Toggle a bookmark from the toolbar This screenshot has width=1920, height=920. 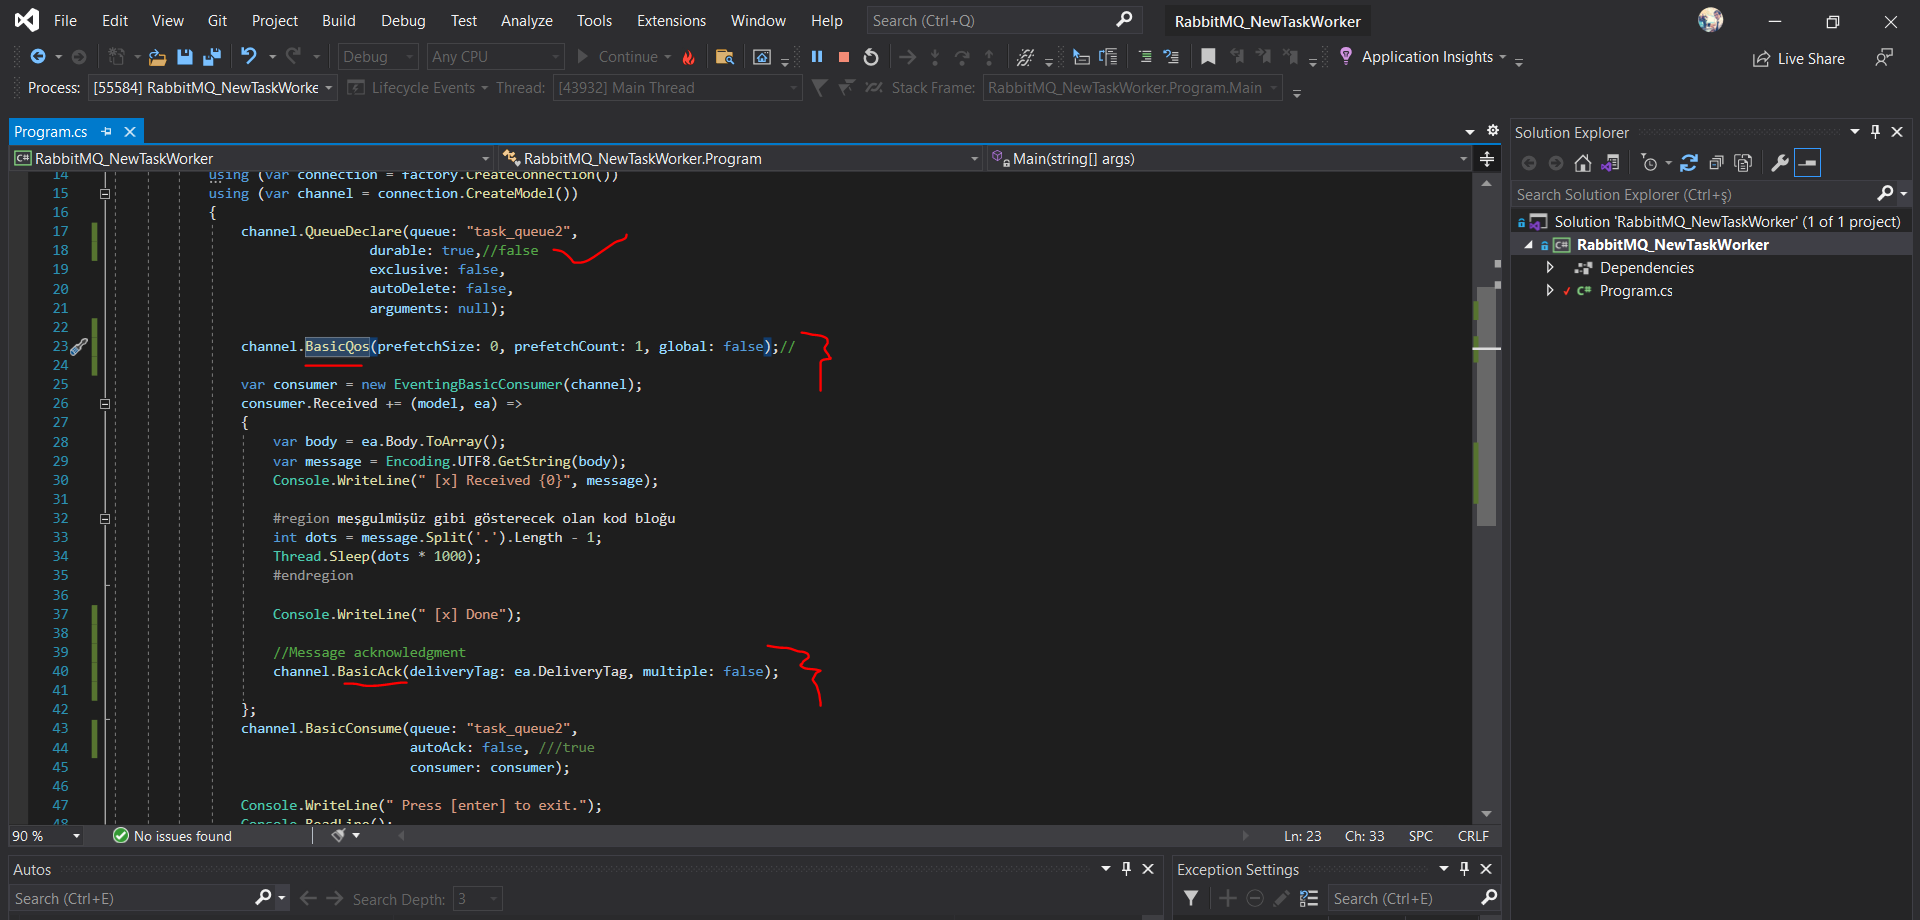tap(1208, 57)
